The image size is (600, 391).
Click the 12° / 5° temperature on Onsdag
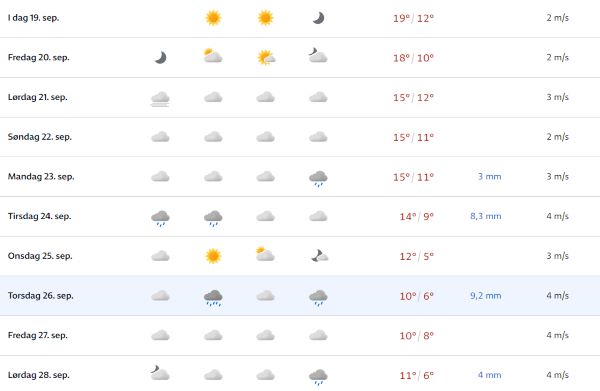416,256
